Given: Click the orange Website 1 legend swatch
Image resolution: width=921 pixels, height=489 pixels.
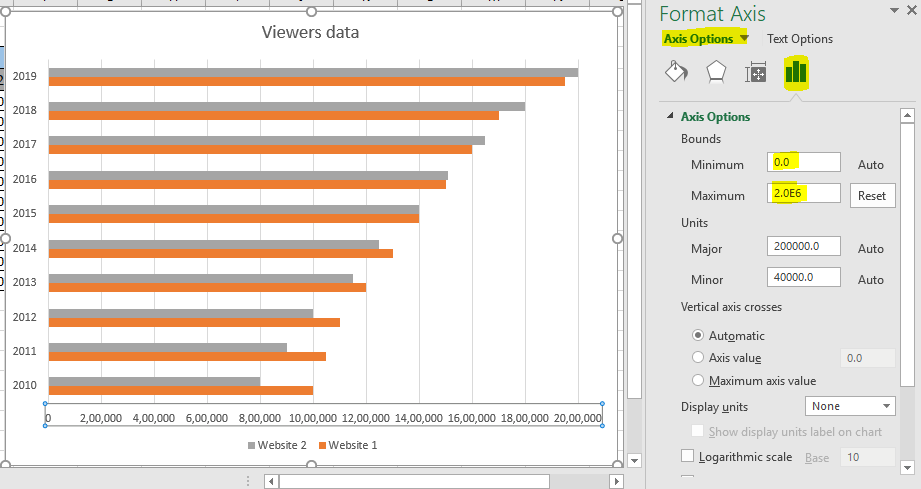Looking at the screenshot, I should 322,445.
